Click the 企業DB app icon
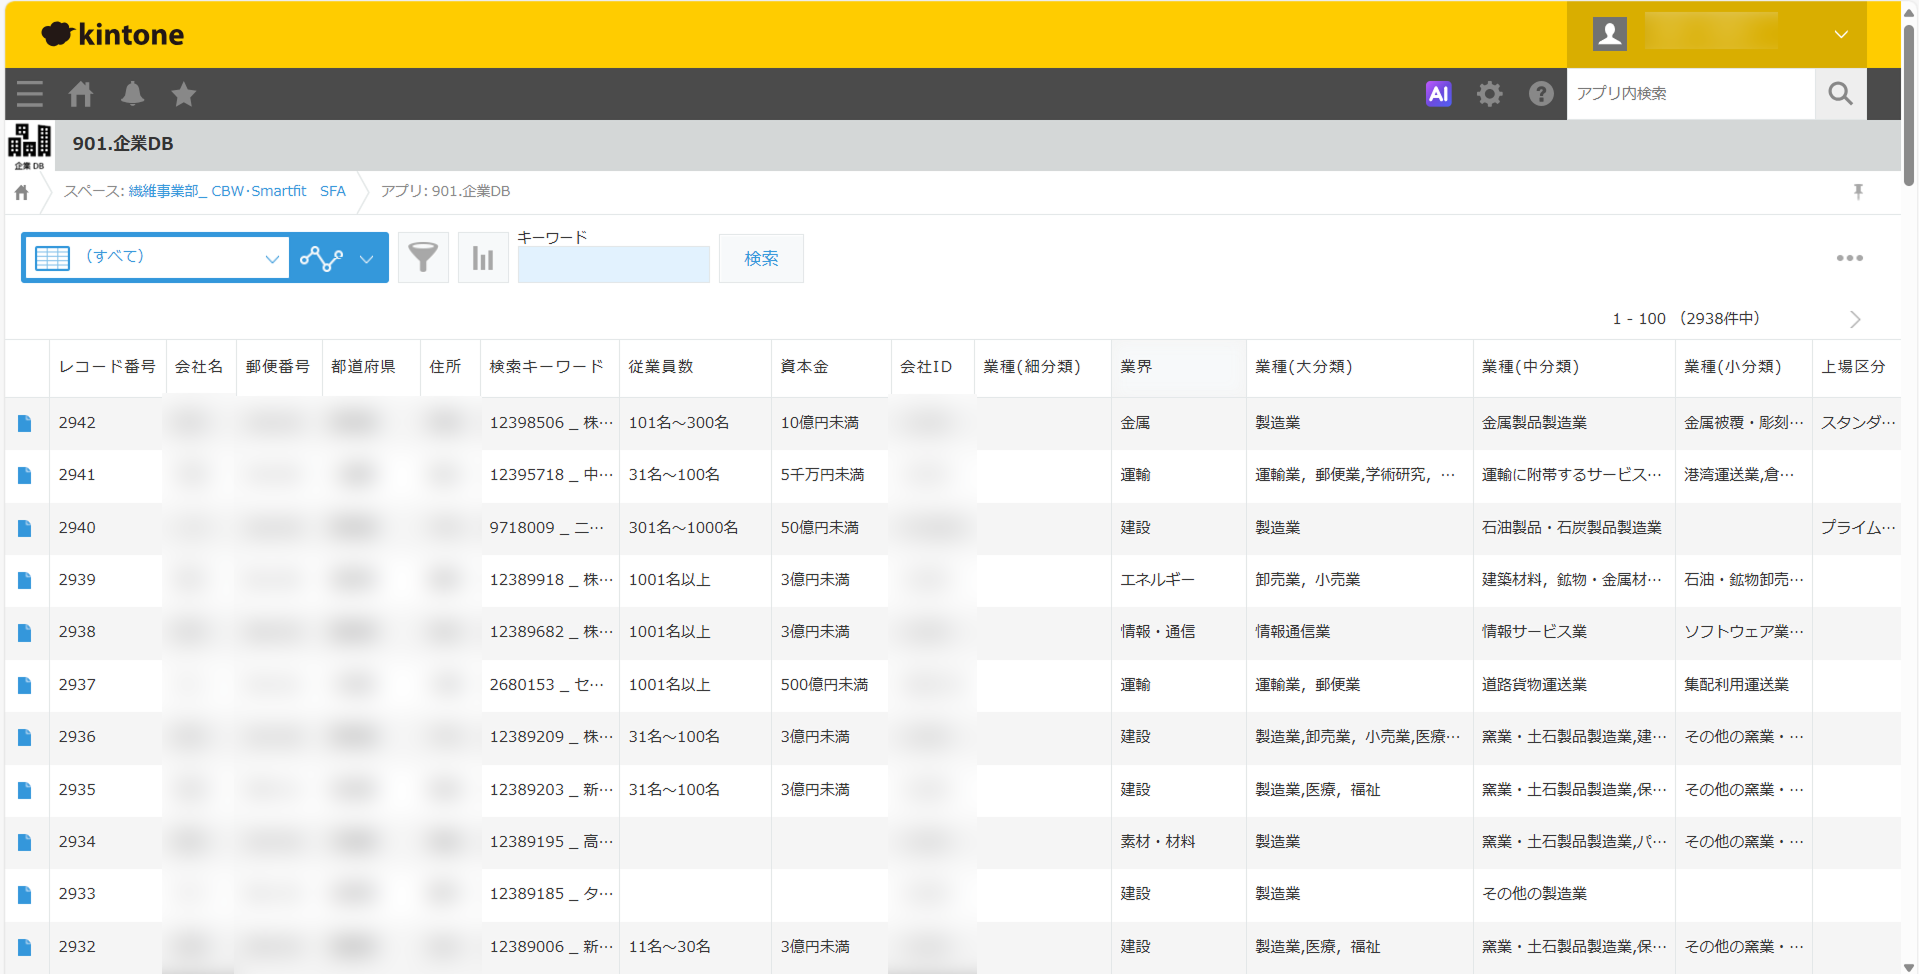1919x974 pixels. [30, 146]
